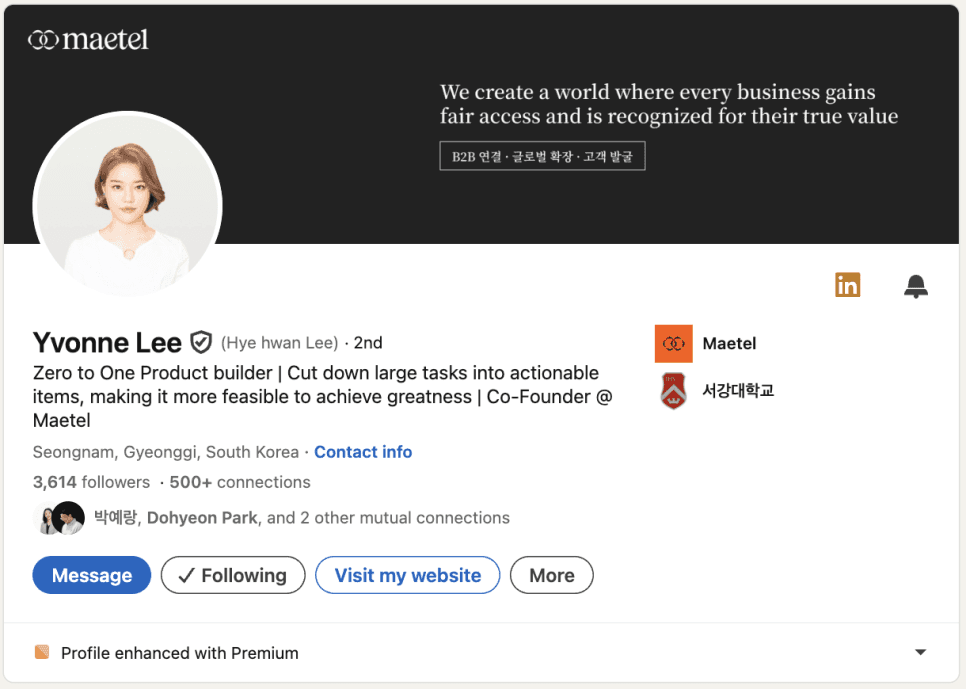
Task: Open the Contact info link
Action: [363, 452]
